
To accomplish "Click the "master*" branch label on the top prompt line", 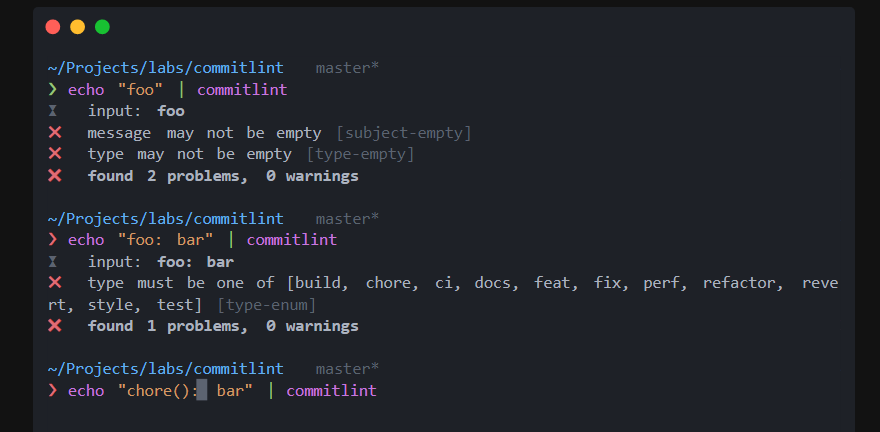I will point(347,68).
